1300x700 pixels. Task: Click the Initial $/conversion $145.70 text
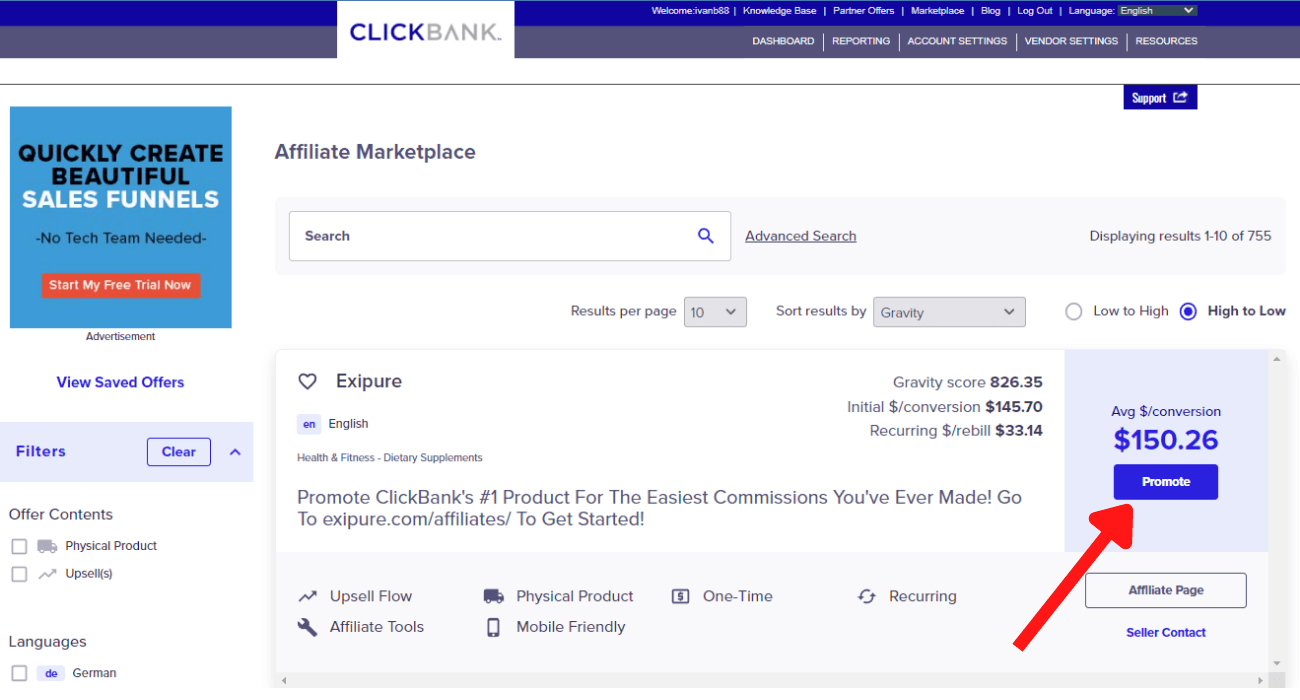coord(945,407)
